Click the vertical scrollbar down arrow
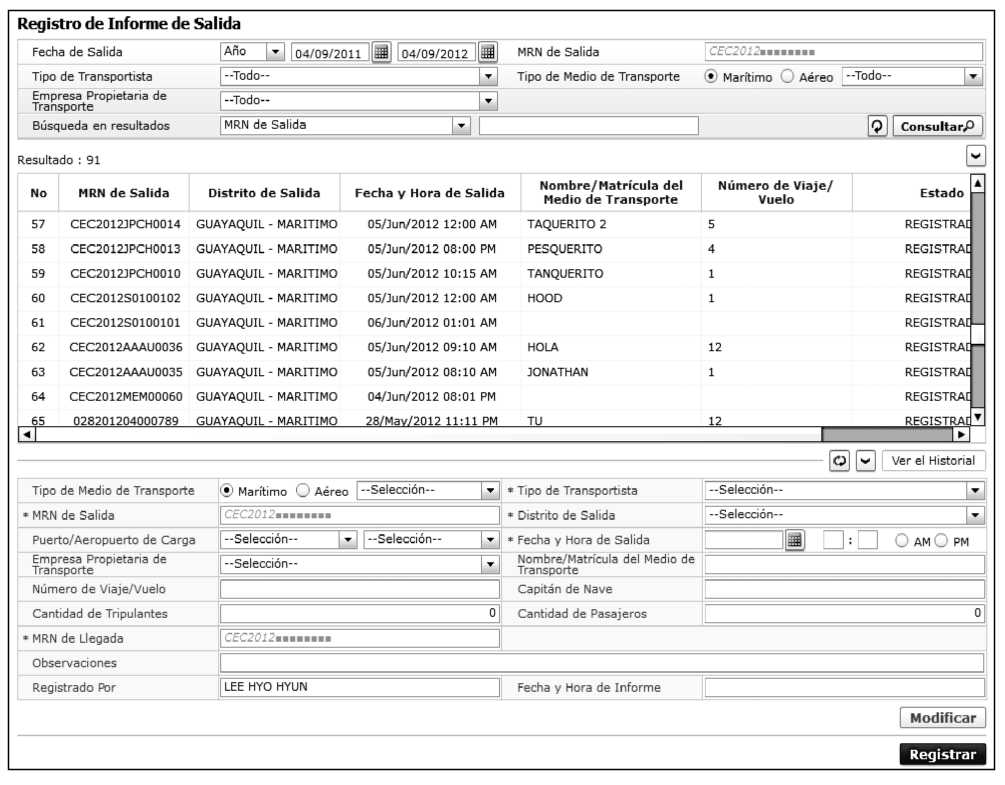This screenshot has height=785, width=1005. click(x=977, y=417)
